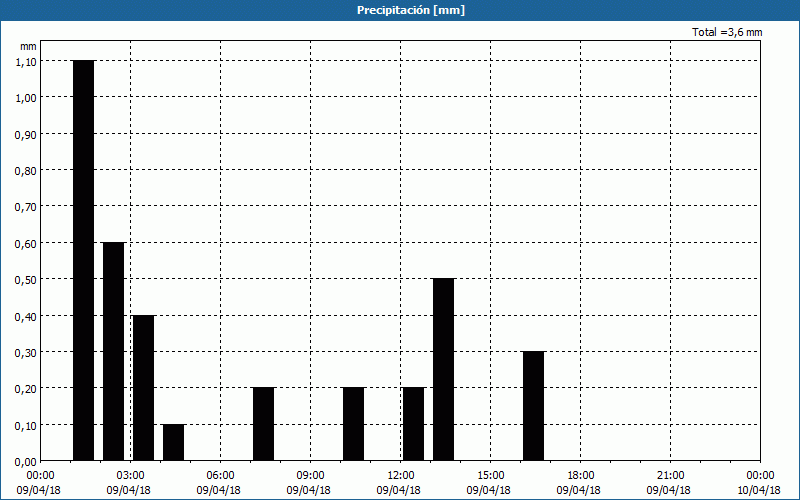This screenshot has height=500, width=800.
Task: Click the 0,90 y-axis label
Action: (26, 134)
